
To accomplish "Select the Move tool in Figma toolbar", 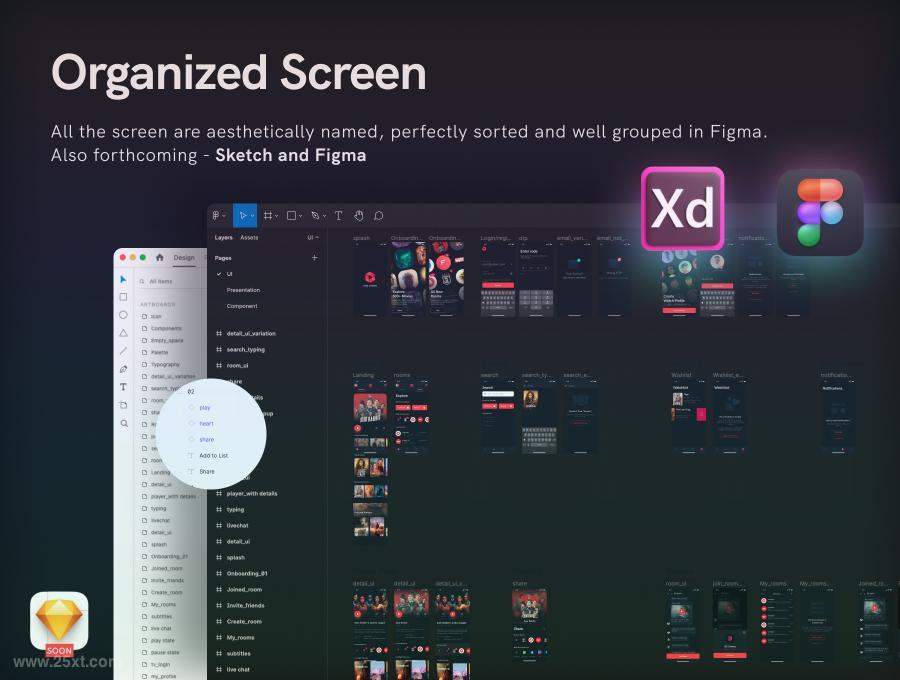I will point(243,216).
